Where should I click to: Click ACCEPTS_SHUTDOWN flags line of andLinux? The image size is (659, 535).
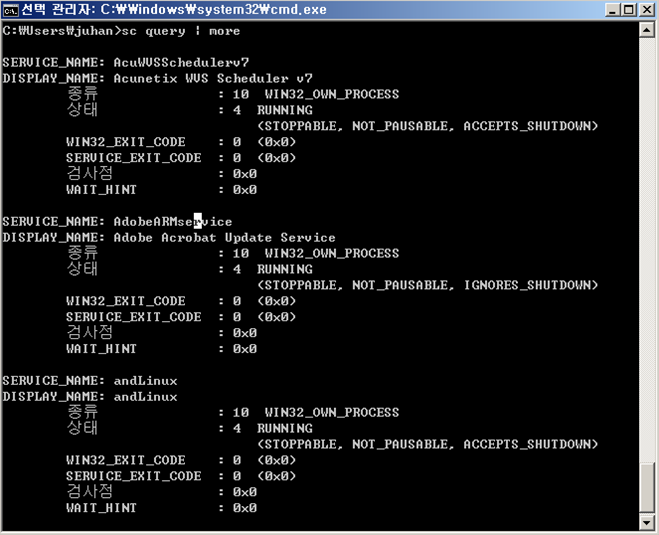427,444
